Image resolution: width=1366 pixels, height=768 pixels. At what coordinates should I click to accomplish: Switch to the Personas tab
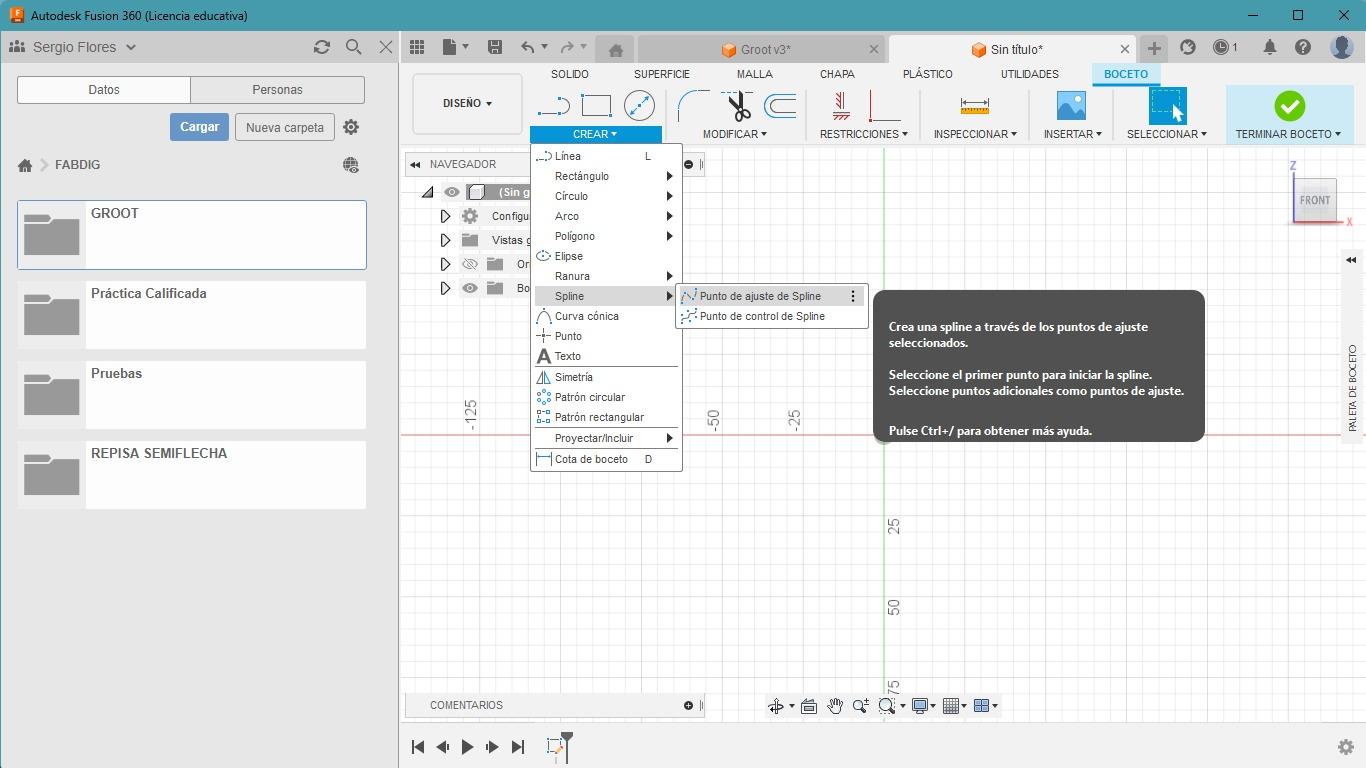pyautogui.click(x=277, y=89)
